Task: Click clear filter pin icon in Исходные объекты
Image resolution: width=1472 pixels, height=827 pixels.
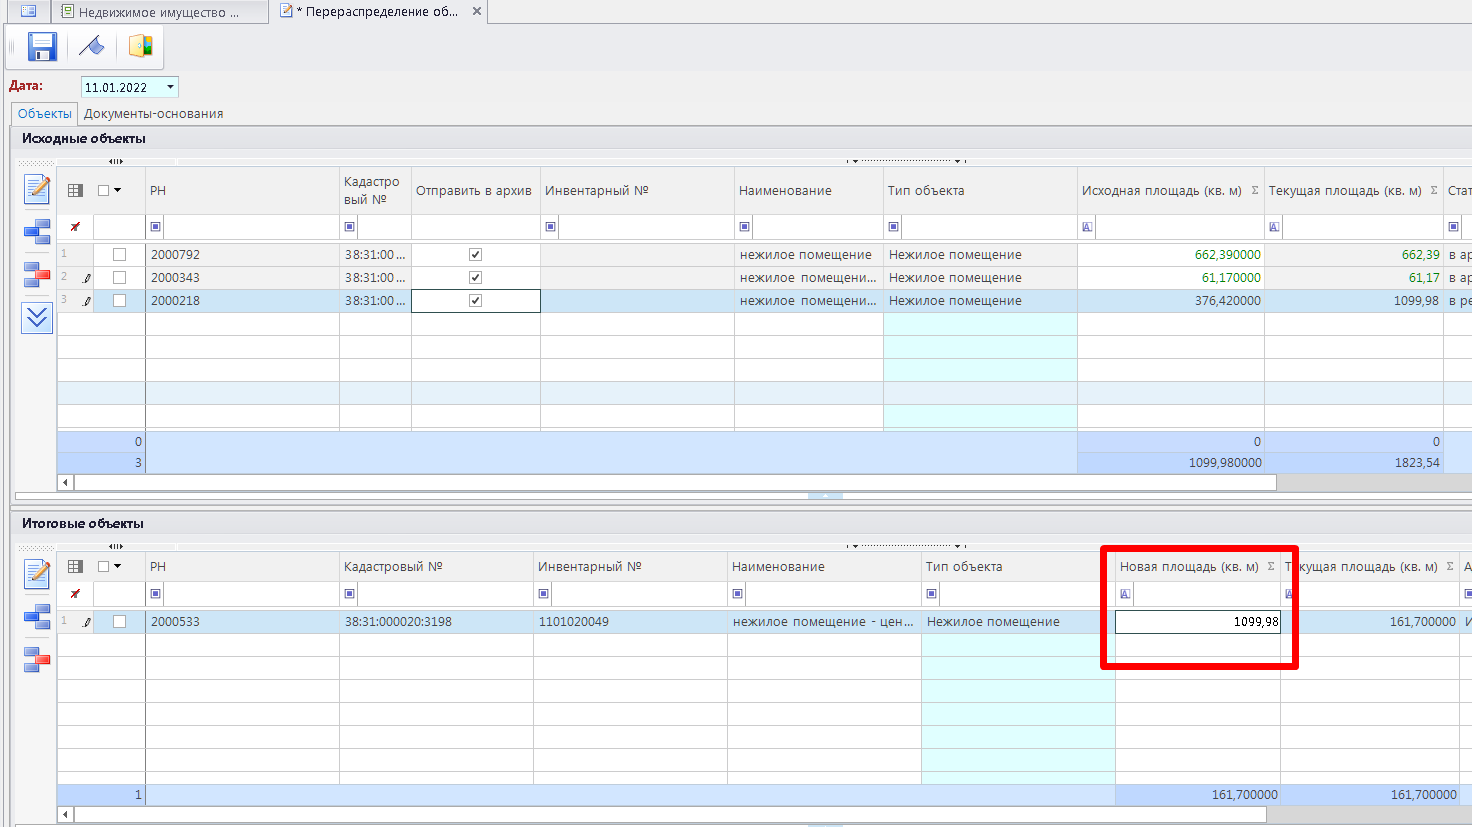Action: [x=75, y=227]
